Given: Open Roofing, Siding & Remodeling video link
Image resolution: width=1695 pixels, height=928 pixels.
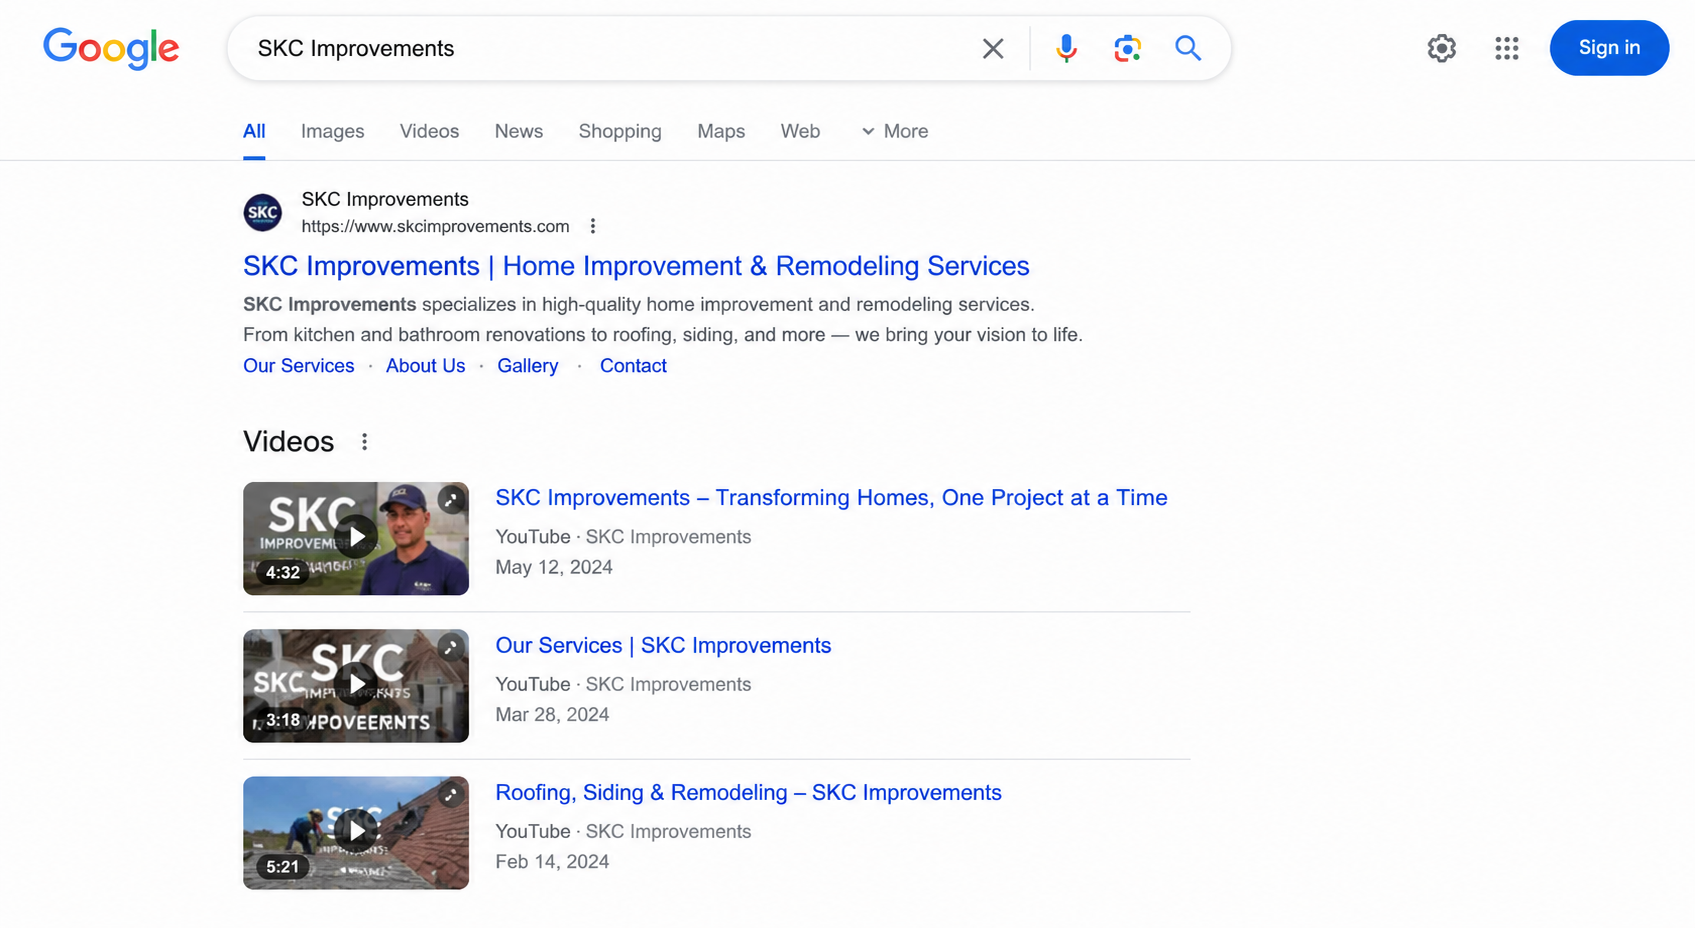Looking at the screenshot, I should (748, 793).
